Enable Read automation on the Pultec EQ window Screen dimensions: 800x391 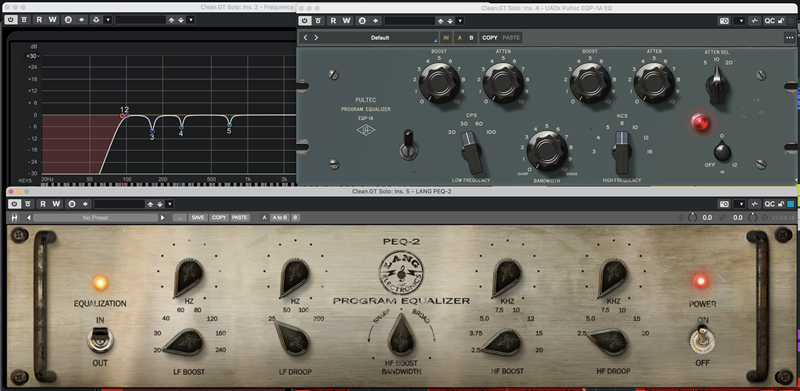pyautogui.click(x=333, y=21)
